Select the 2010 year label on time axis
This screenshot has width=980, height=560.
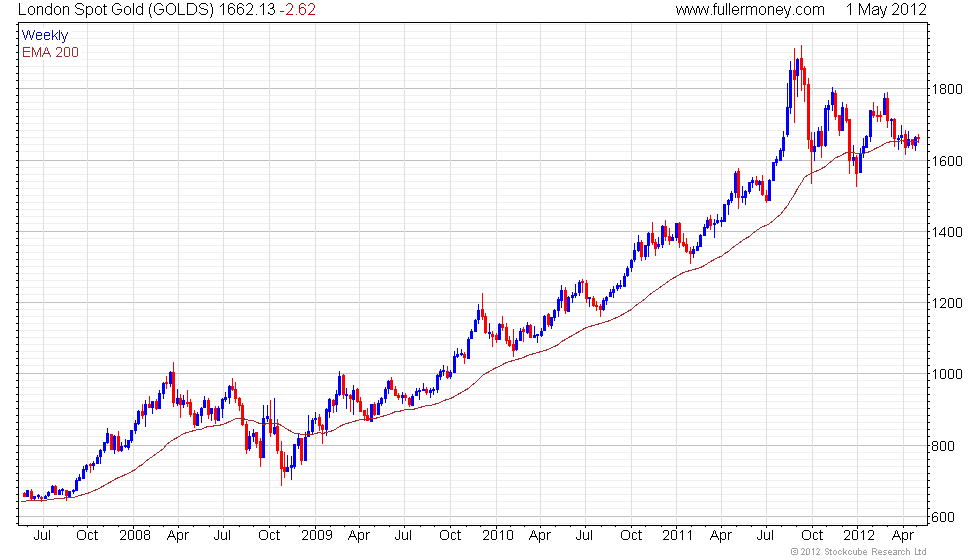click(498, 536)
